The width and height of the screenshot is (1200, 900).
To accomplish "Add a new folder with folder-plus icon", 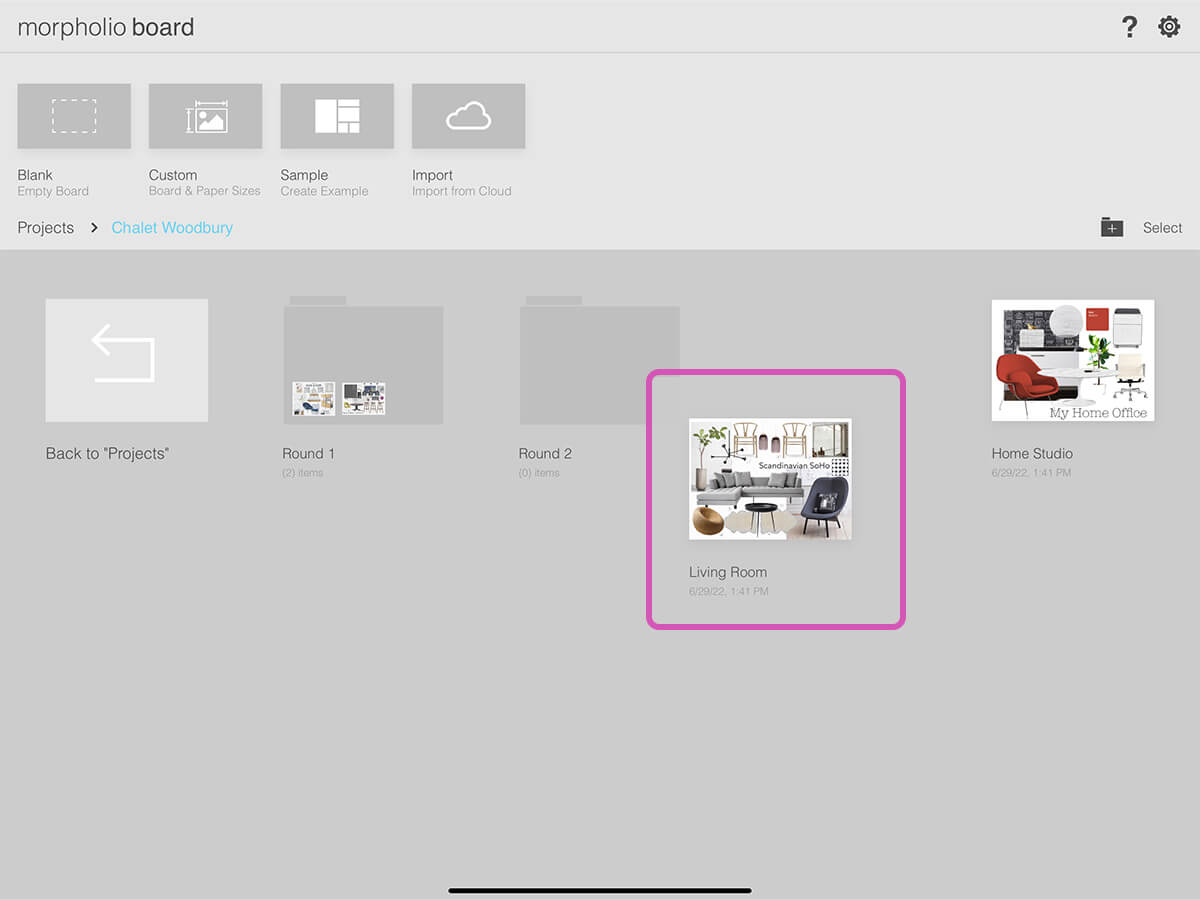I will [x=1111, y=227].
